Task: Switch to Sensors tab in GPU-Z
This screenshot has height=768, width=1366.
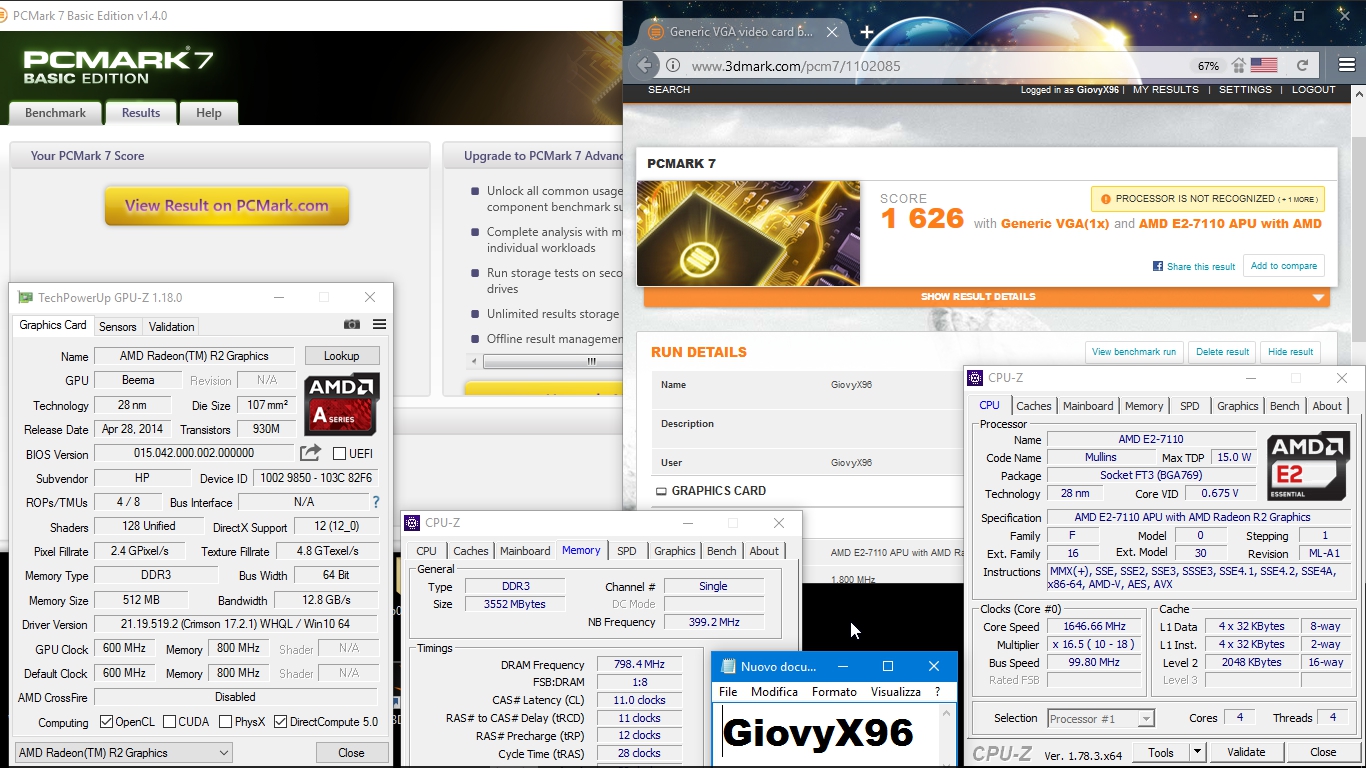Action: [x=117, y=327]
